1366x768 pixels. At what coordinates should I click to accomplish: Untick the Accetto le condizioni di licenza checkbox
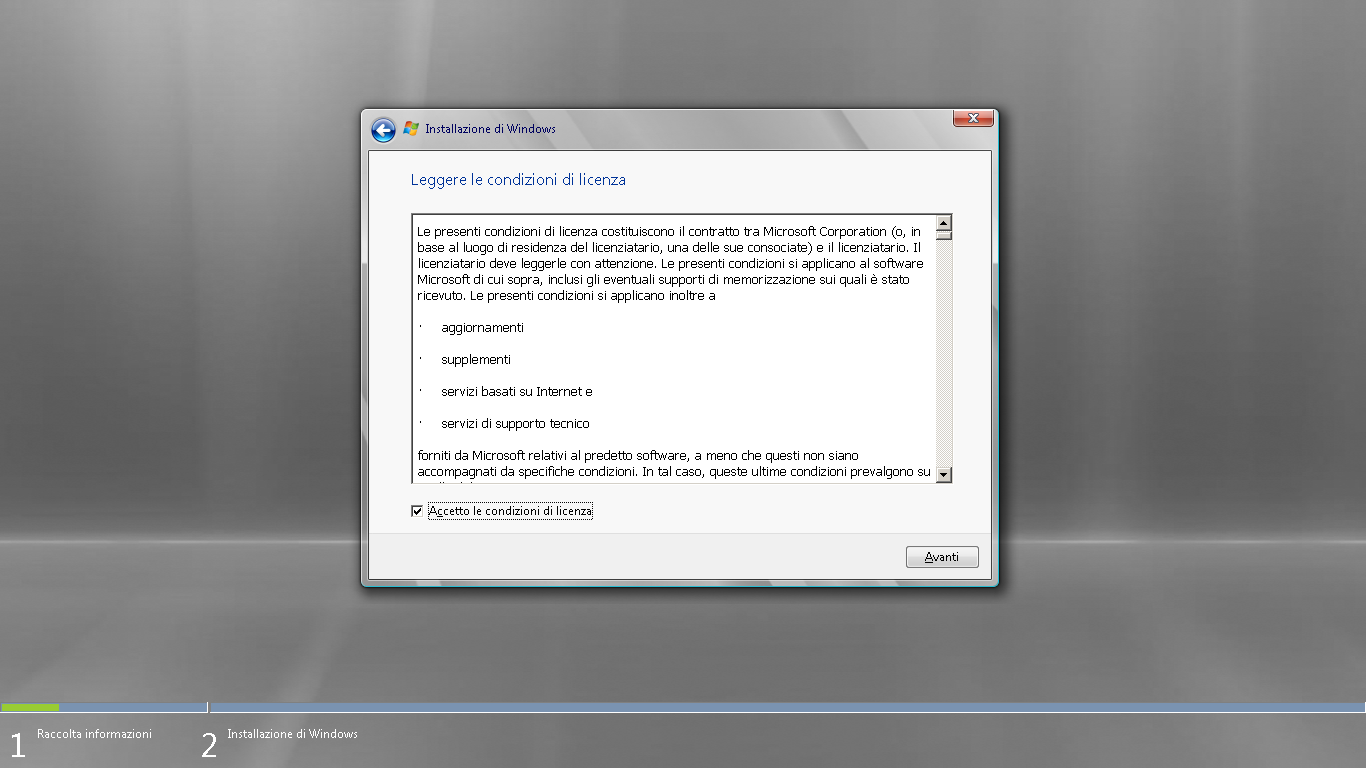tap(417, 511)
